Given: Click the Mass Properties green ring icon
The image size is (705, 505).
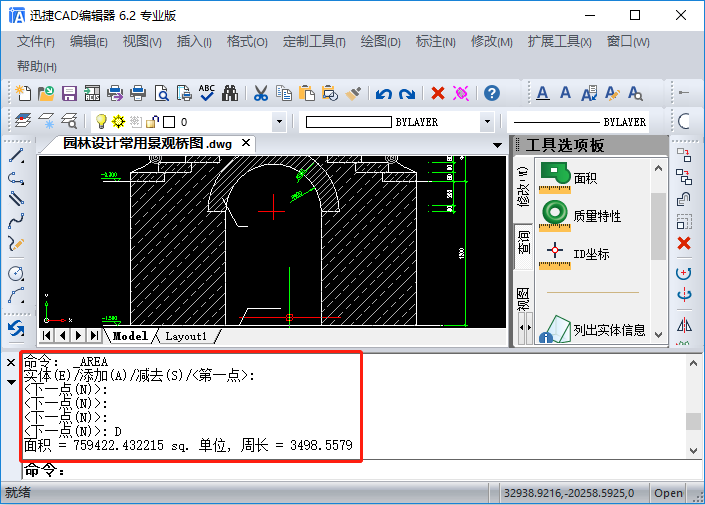Looking at the screenshot, I should 555,215.
